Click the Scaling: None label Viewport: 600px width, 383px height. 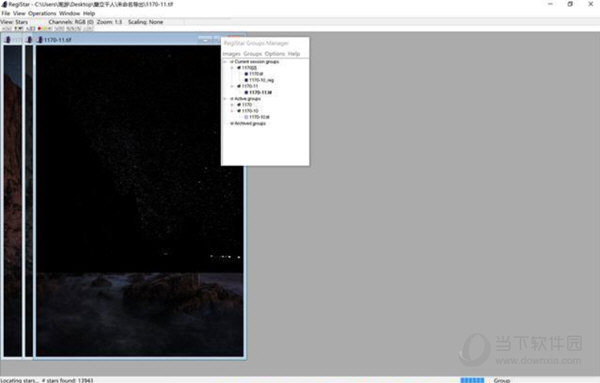click(145, 22)
